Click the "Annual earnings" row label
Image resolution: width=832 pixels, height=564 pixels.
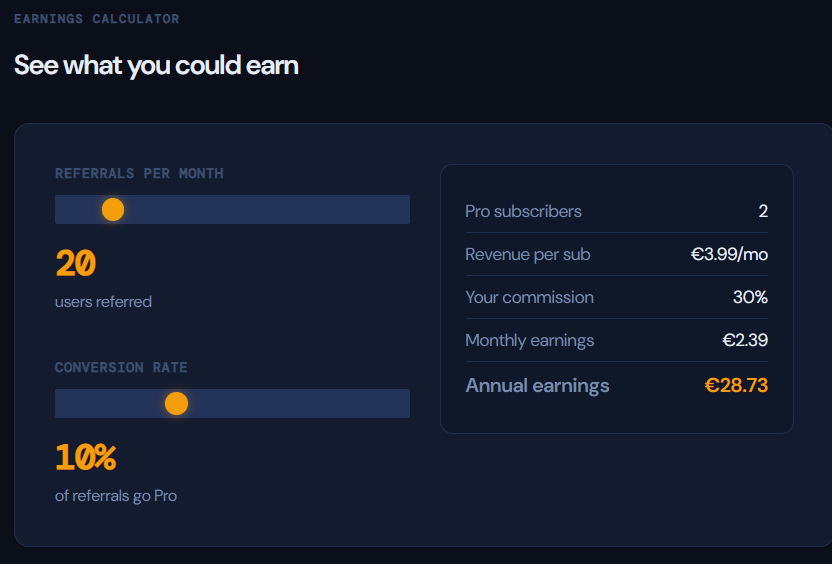[x=537, y=385]
